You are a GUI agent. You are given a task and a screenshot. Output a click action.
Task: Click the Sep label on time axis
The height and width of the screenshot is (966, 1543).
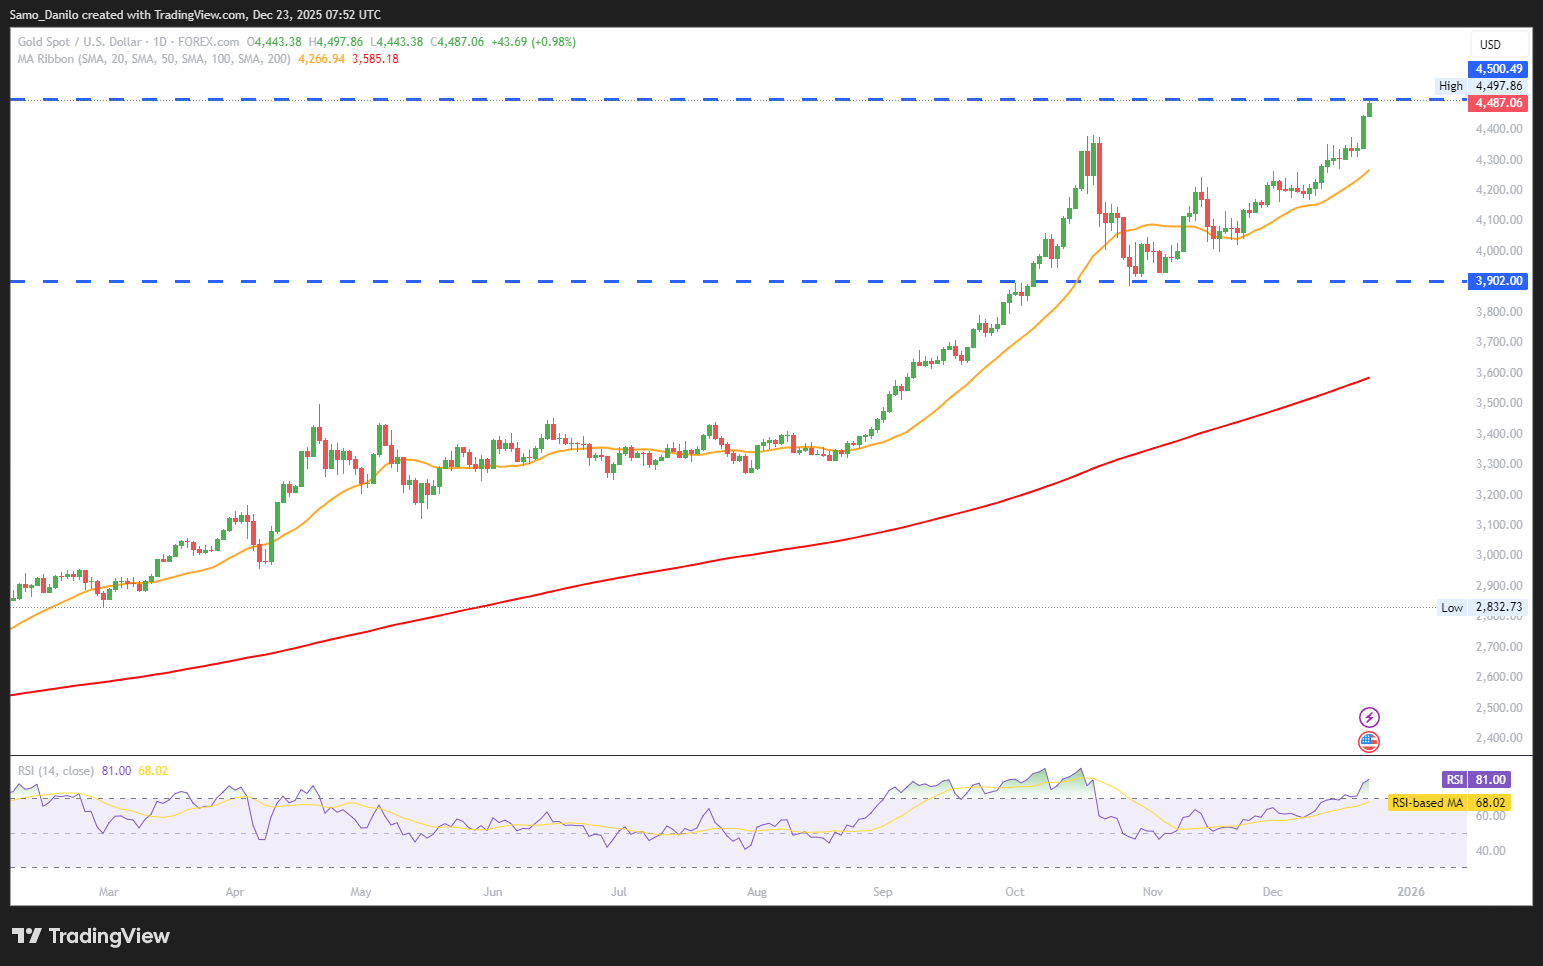coord(882,892)
